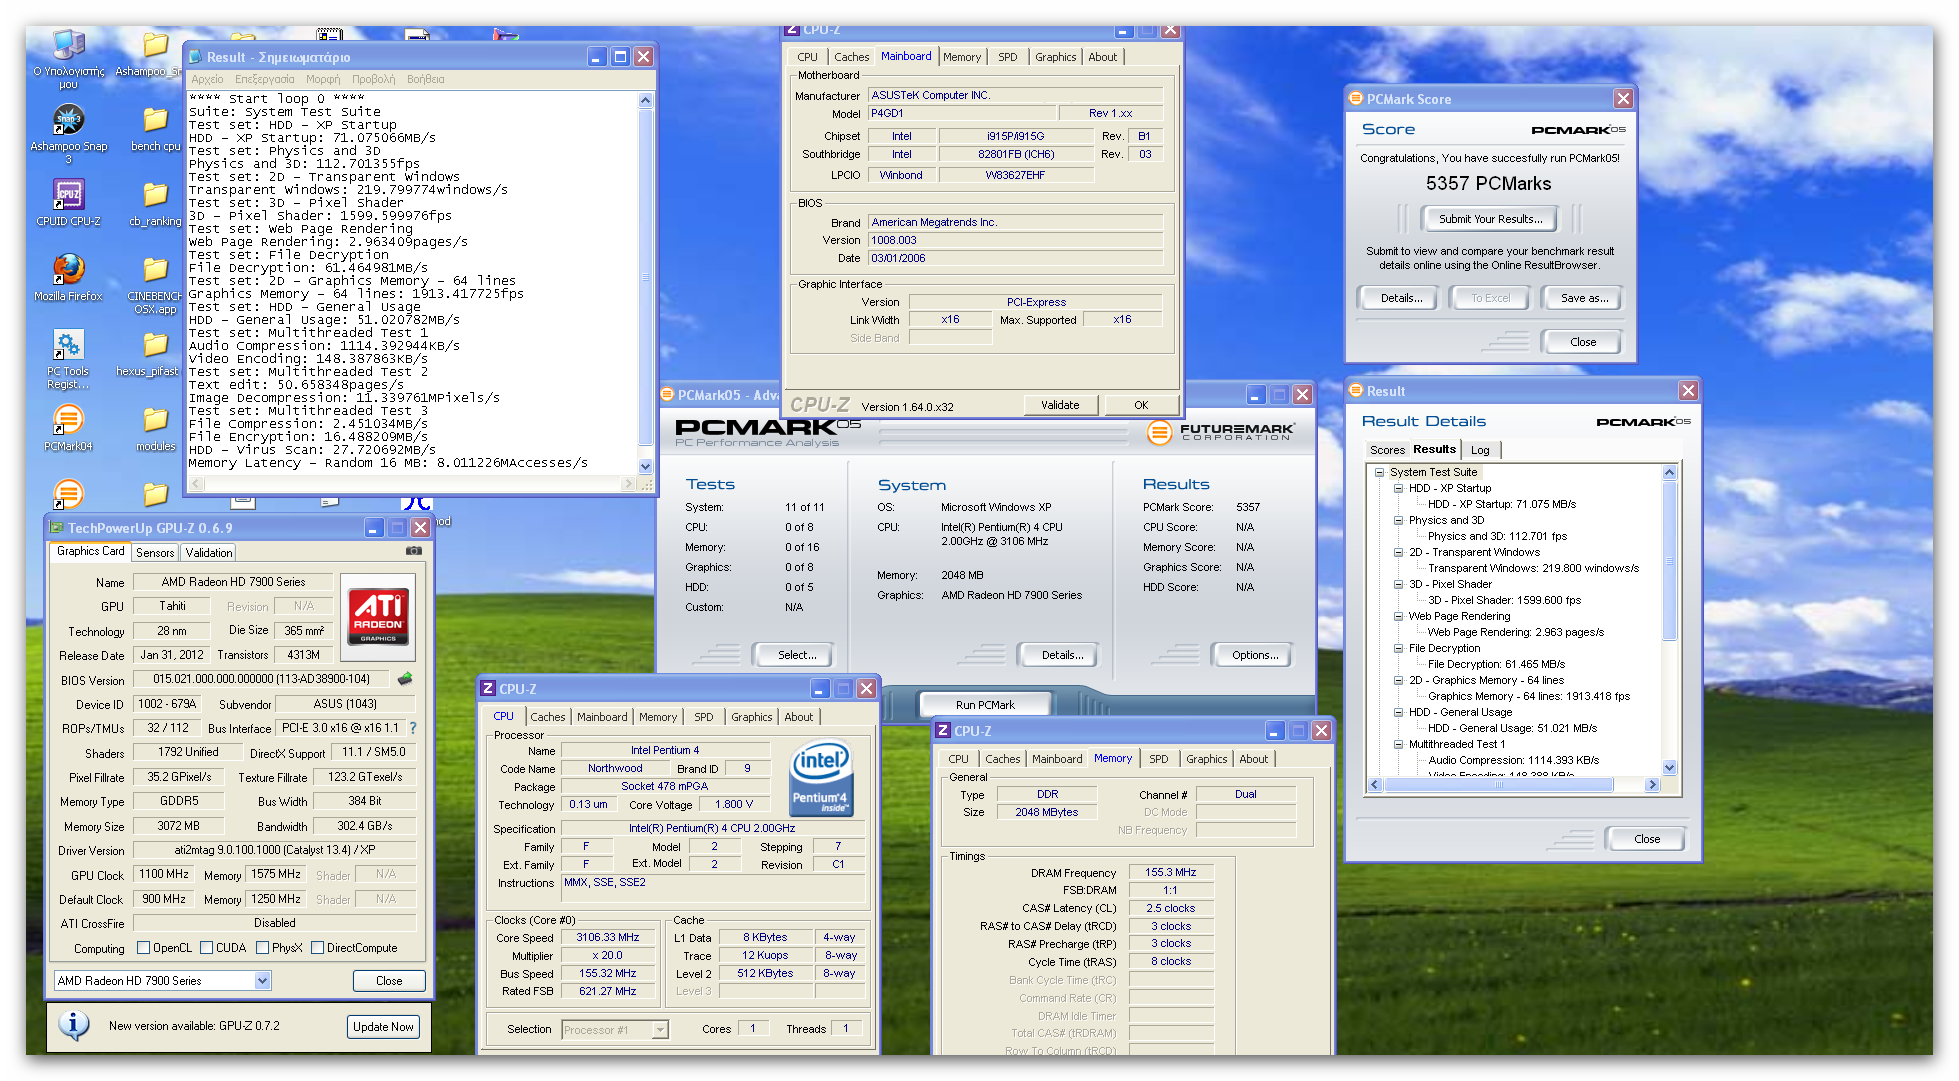Open the Log tab in Result Details
Screen dimensions: 1959x1081
(1480, 450)
